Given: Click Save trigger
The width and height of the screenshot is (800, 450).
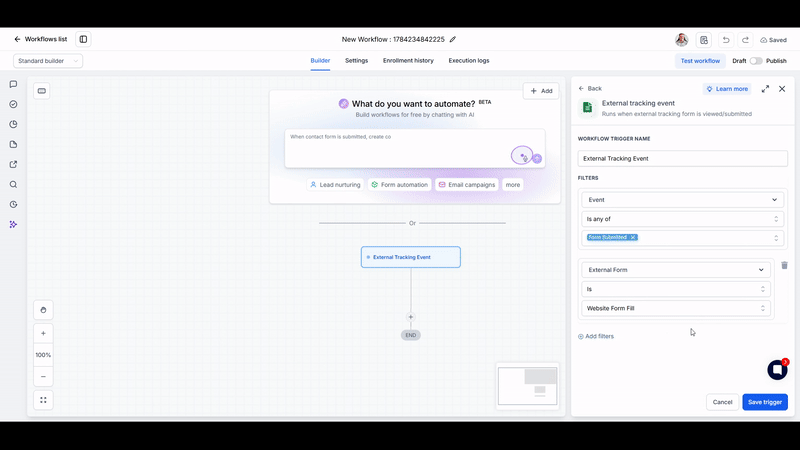Looking at the screenshot, I should [765, 402].
